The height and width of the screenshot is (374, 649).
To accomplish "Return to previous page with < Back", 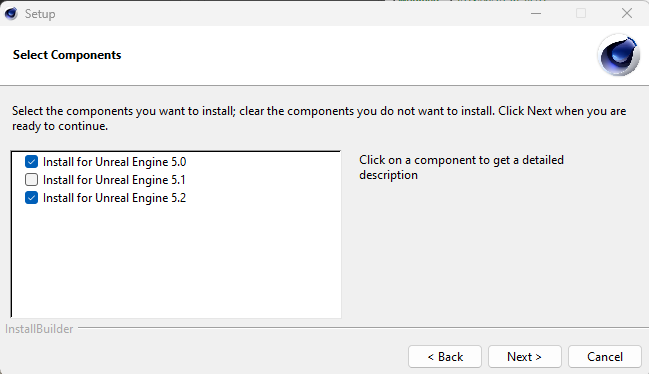I will tap(445, 357).
